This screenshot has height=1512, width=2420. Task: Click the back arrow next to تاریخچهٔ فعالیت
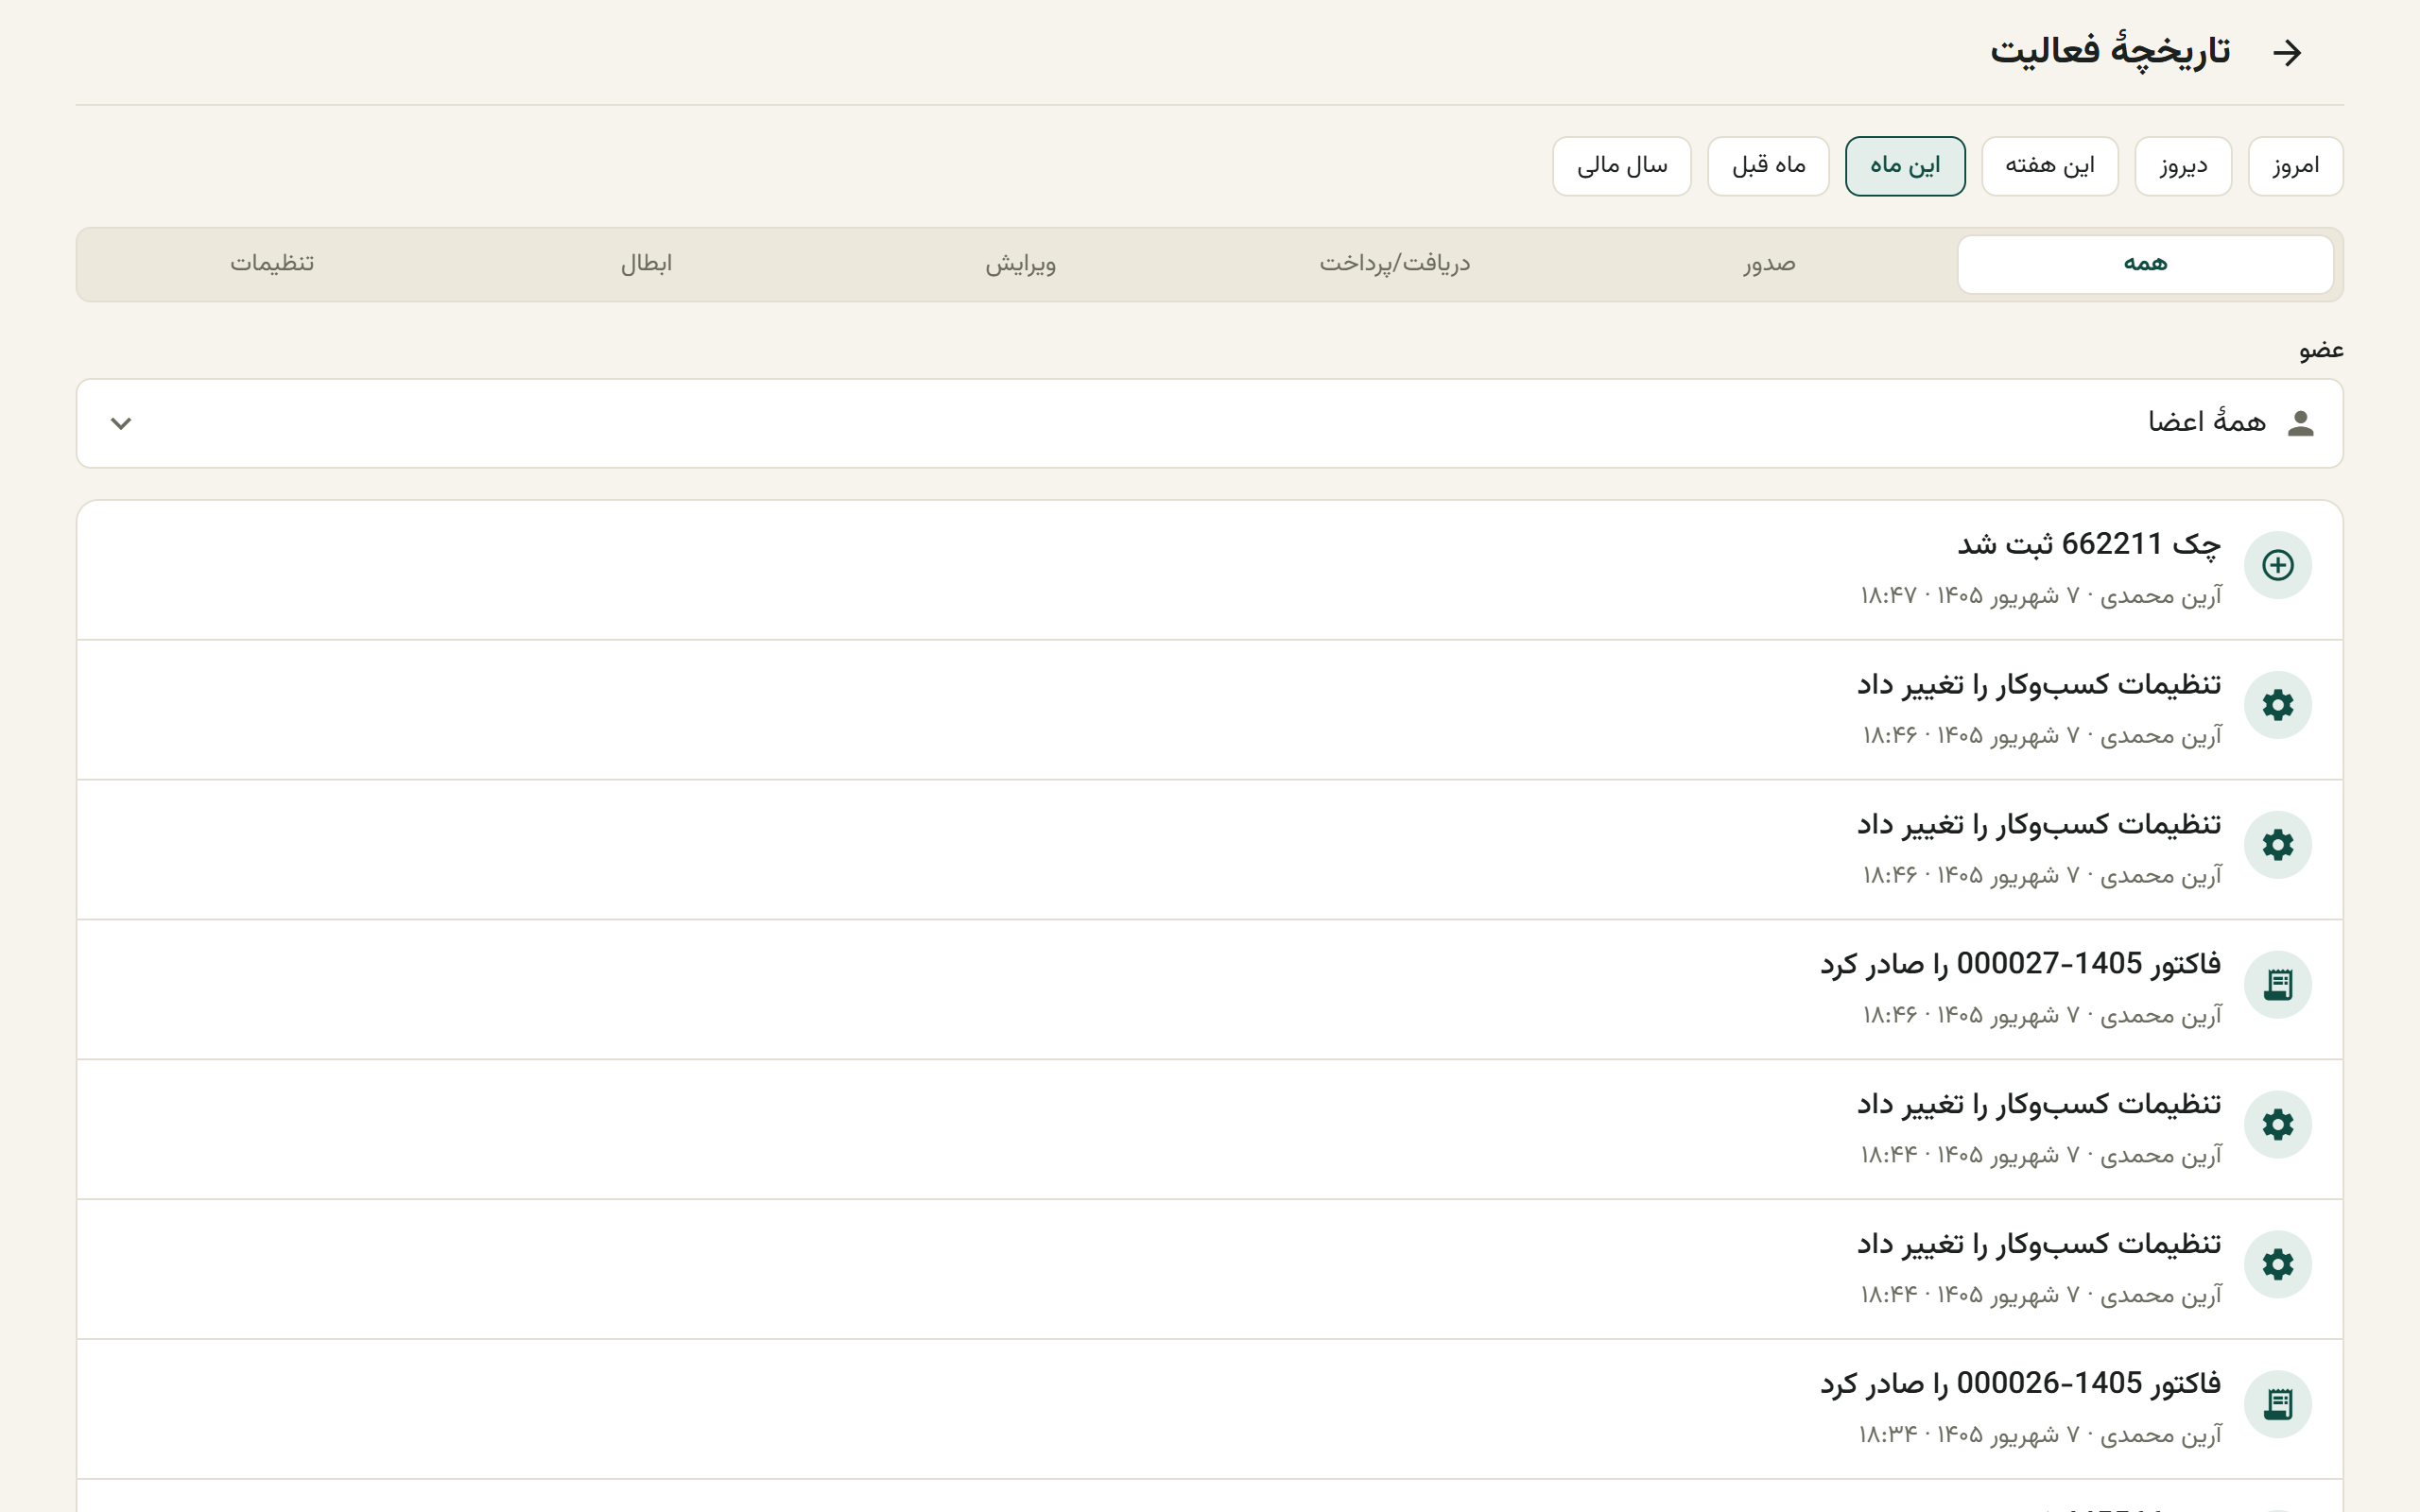[2287, 52]
